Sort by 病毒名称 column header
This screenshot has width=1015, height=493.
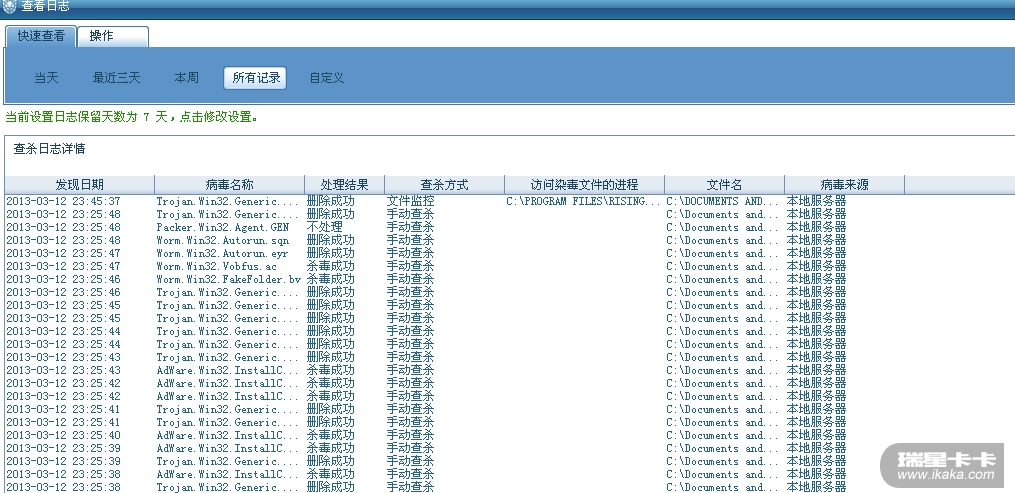(230, 184)
